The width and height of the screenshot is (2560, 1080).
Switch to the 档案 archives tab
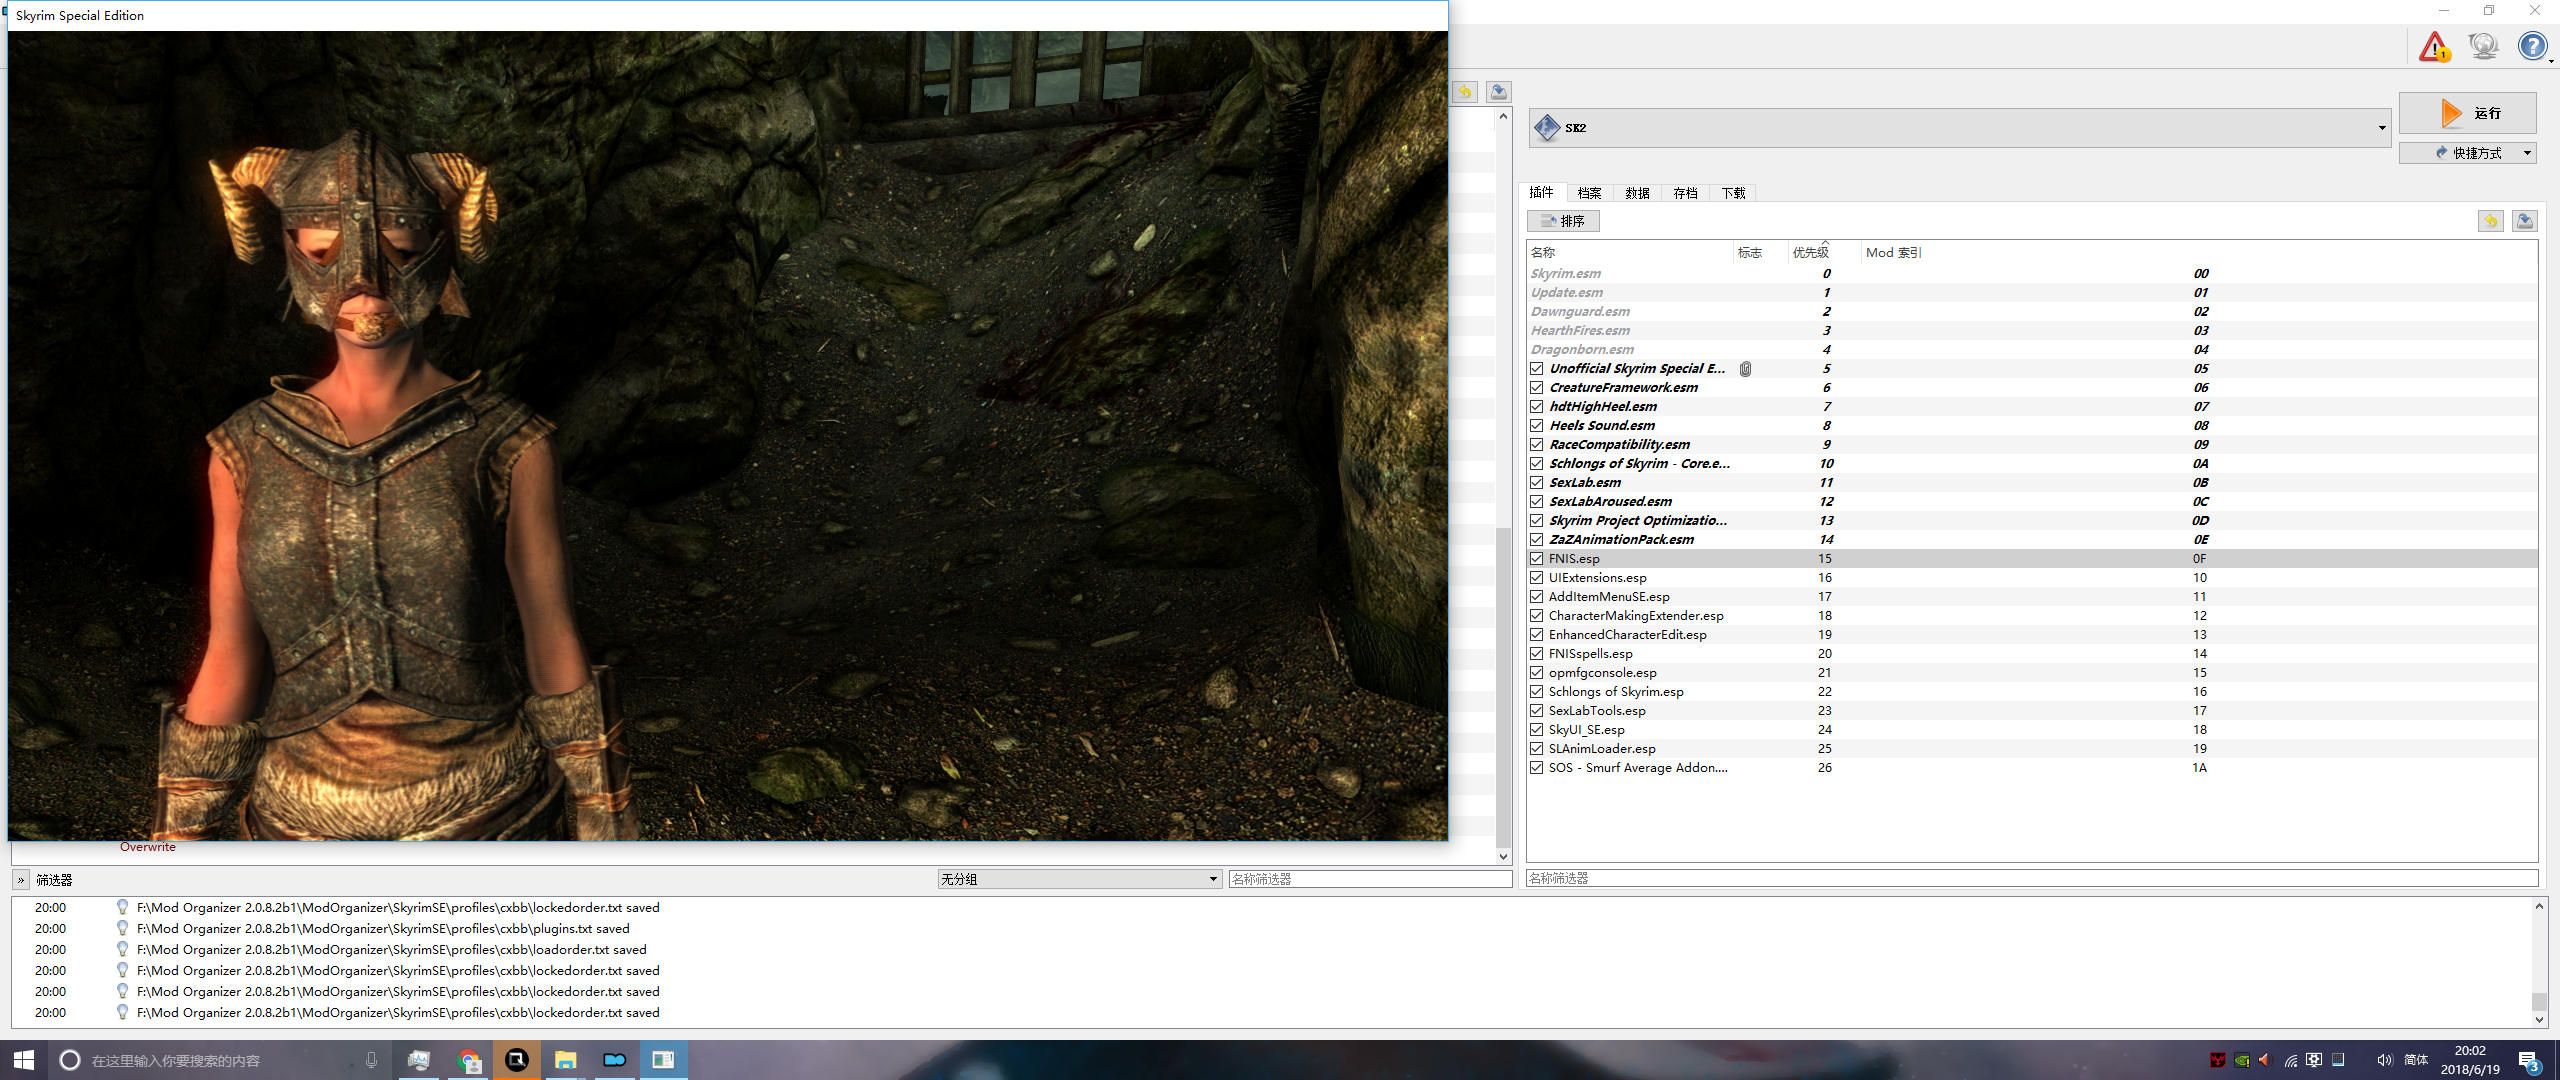click(1589, 193)
